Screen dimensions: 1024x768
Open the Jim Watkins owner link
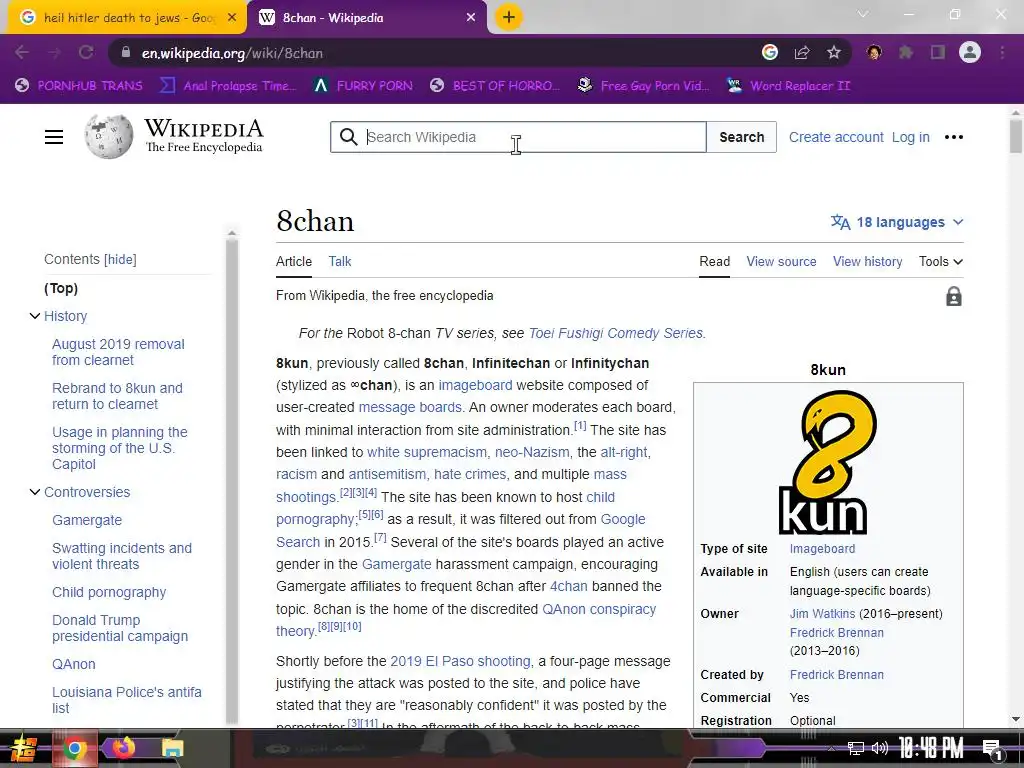point(822,614)
